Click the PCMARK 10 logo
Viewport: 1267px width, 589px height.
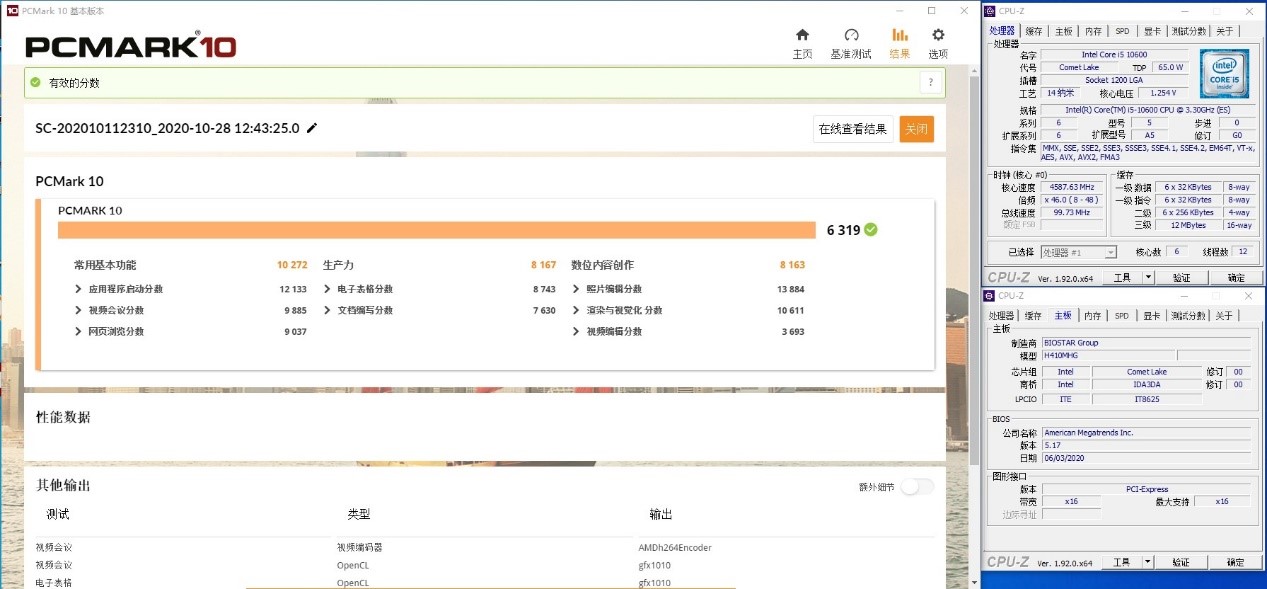click(131, 46)
